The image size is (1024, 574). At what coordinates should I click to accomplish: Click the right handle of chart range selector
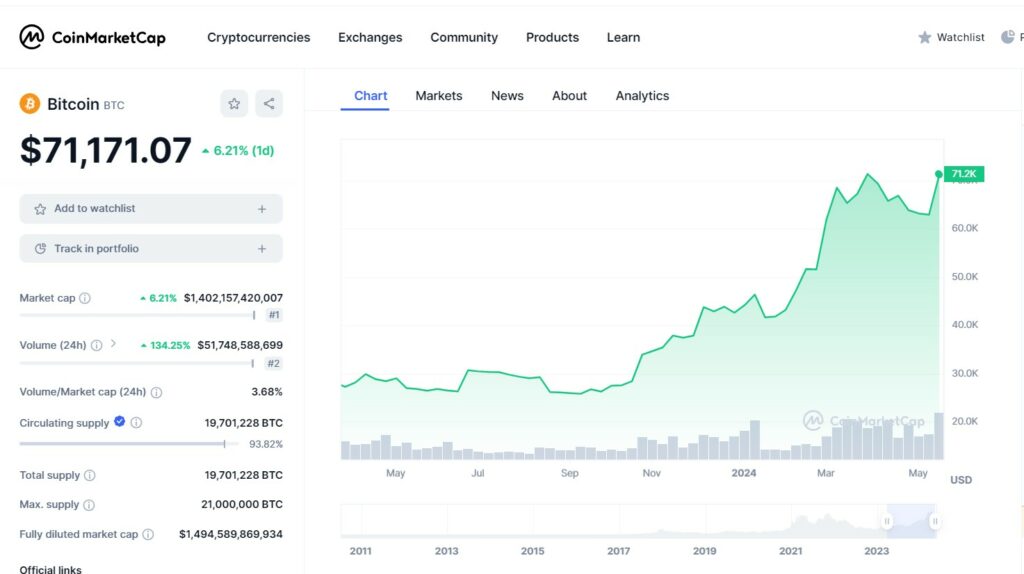[x=935, y=521]
